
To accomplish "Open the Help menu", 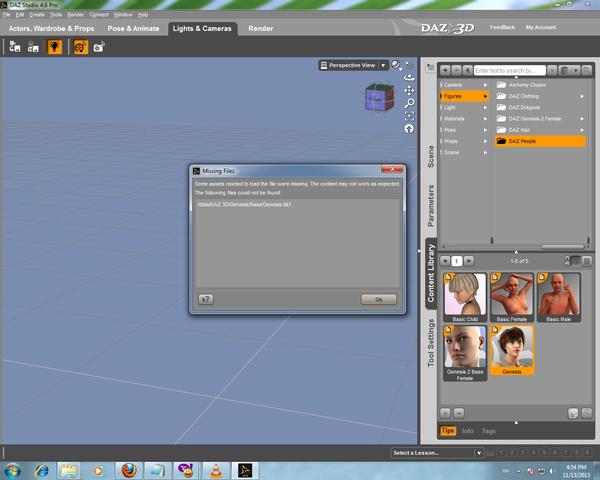I will 143,15.
